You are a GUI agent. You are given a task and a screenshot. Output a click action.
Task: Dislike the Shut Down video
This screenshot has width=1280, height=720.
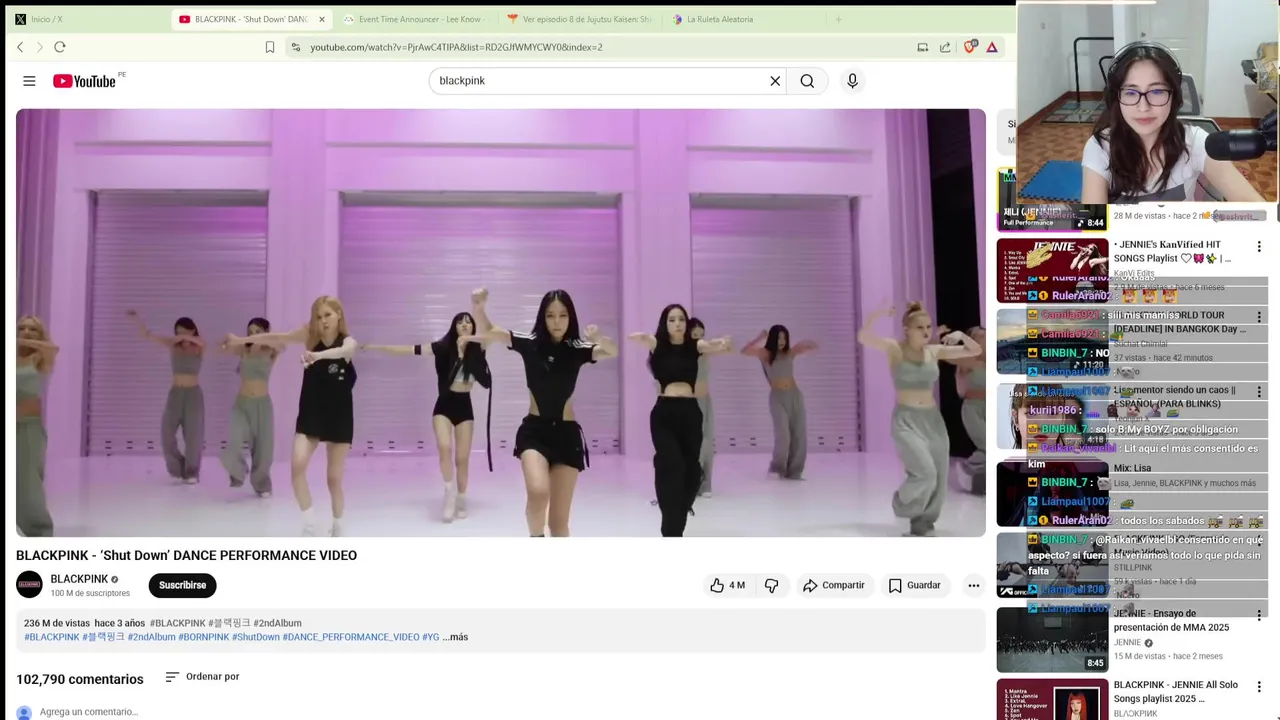[x=771, y=585]
